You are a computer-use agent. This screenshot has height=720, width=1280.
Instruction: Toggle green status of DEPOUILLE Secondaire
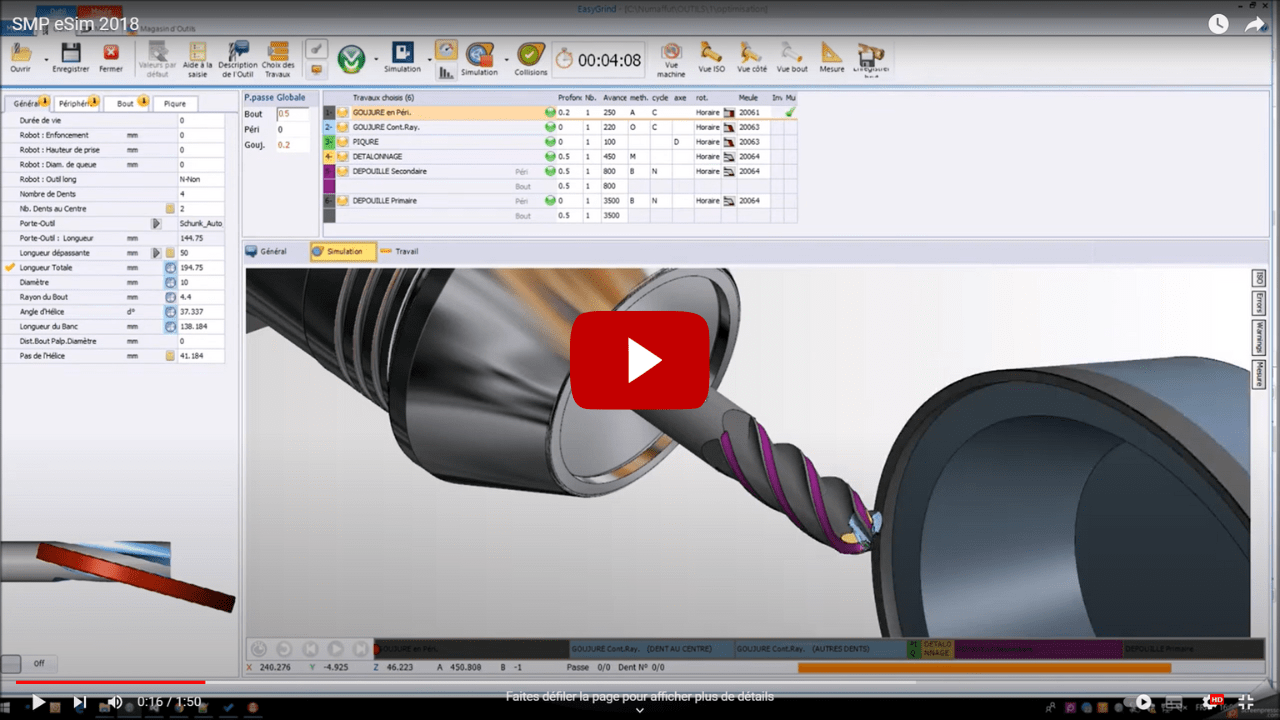(x=550, y=171)
